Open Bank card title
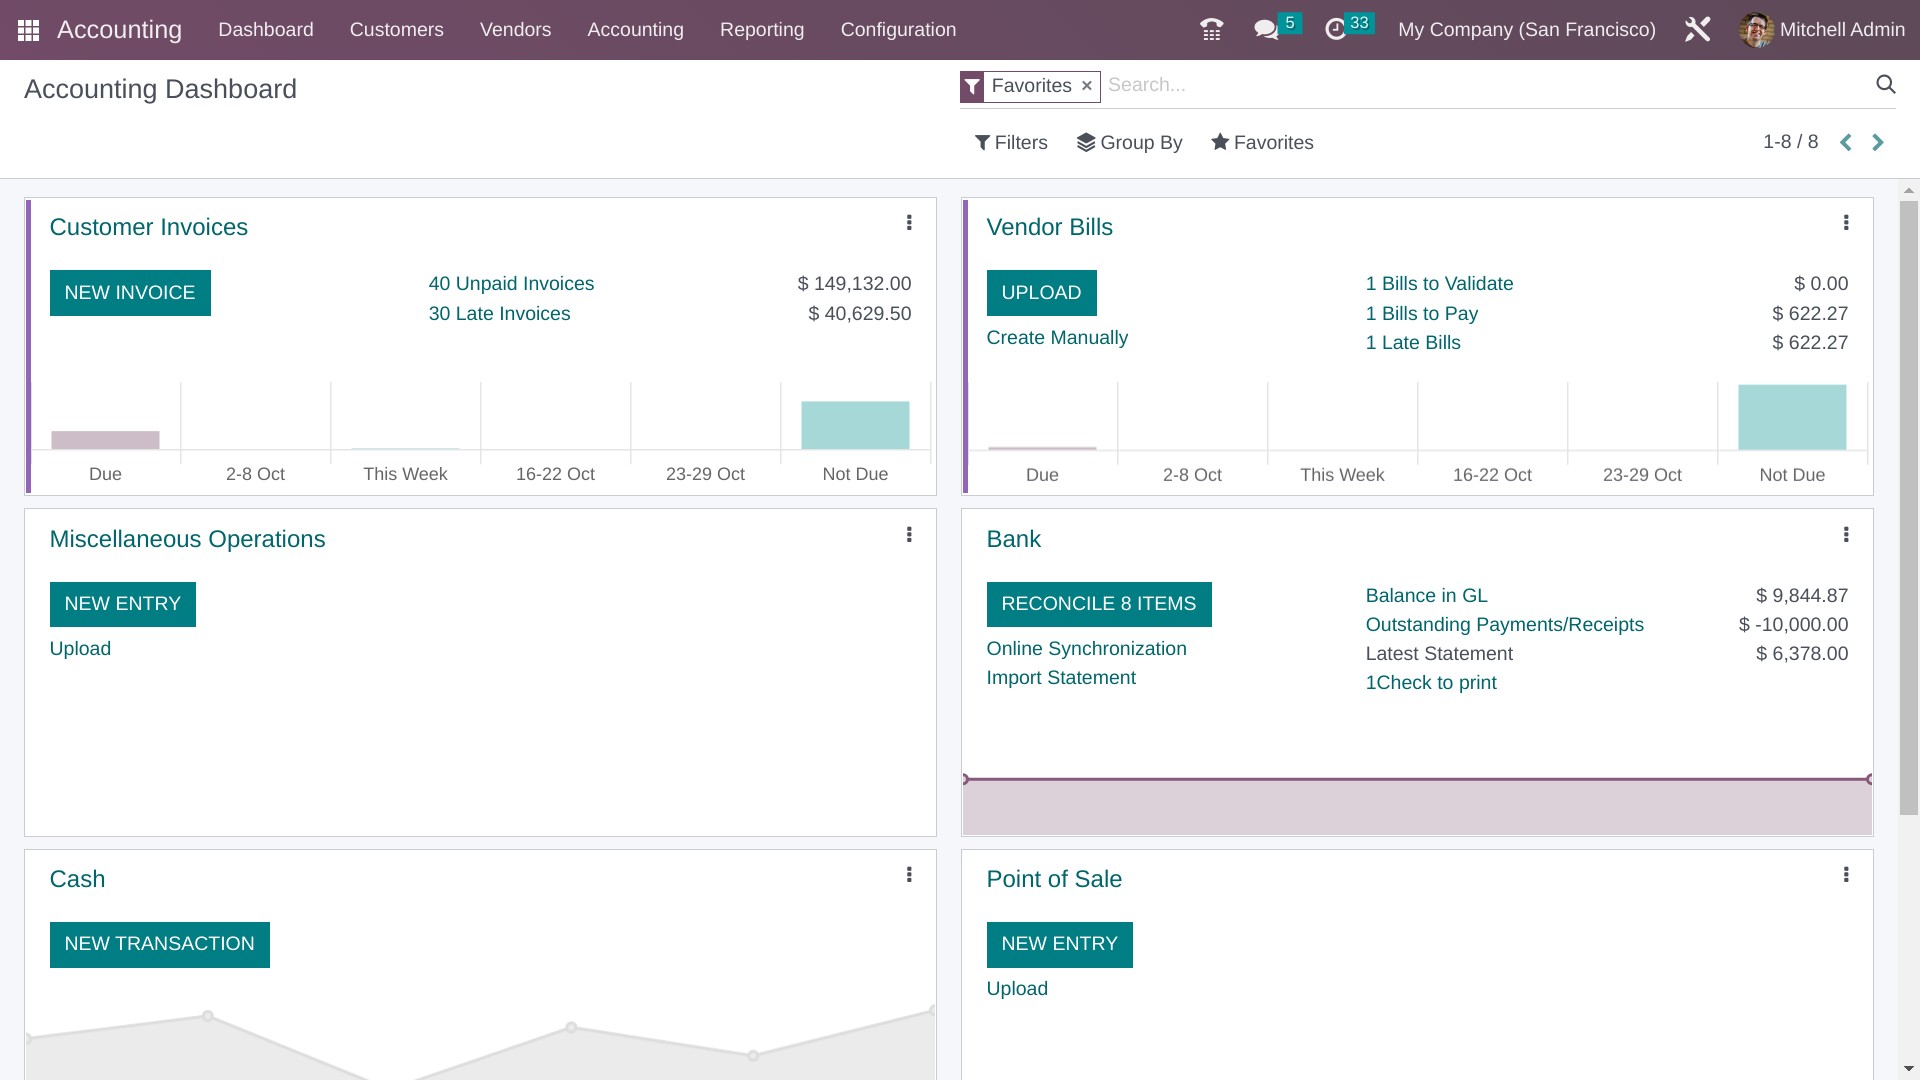This screenshot has width=1920, height=1080. click(x=1013, y=539)
